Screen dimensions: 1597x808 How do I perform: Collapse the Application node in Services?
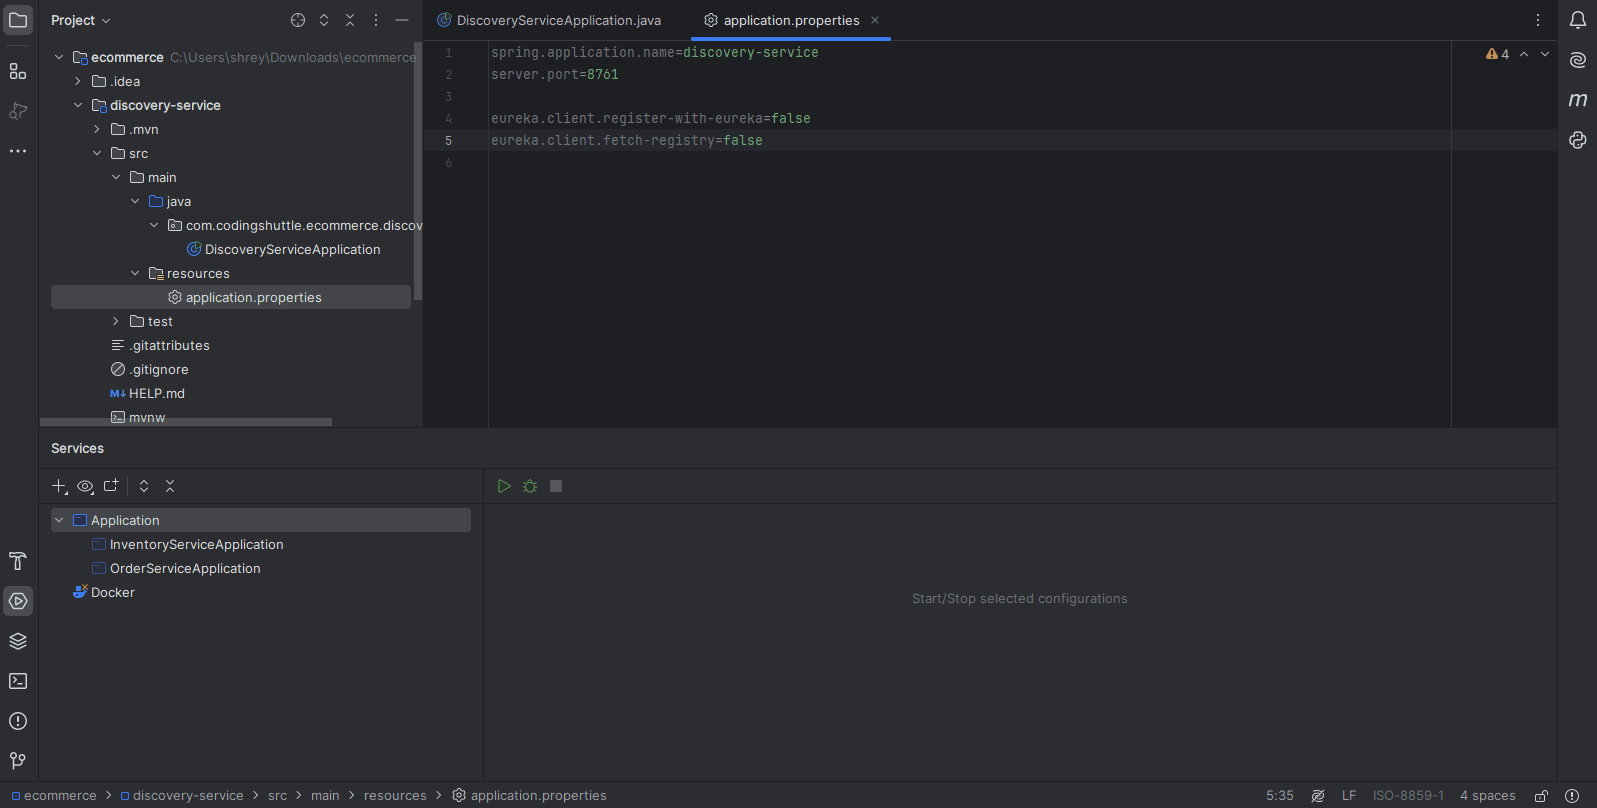tap(59, 520)
